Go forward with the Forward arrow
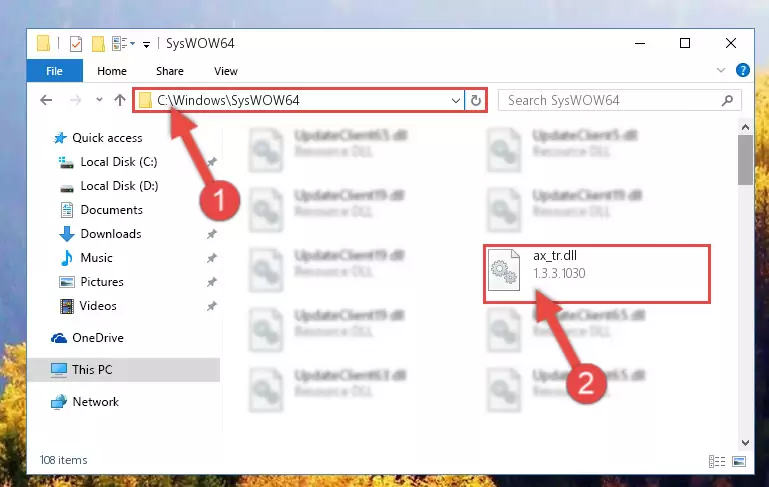This screenshot has width=769, height=487. click(75, 100)
